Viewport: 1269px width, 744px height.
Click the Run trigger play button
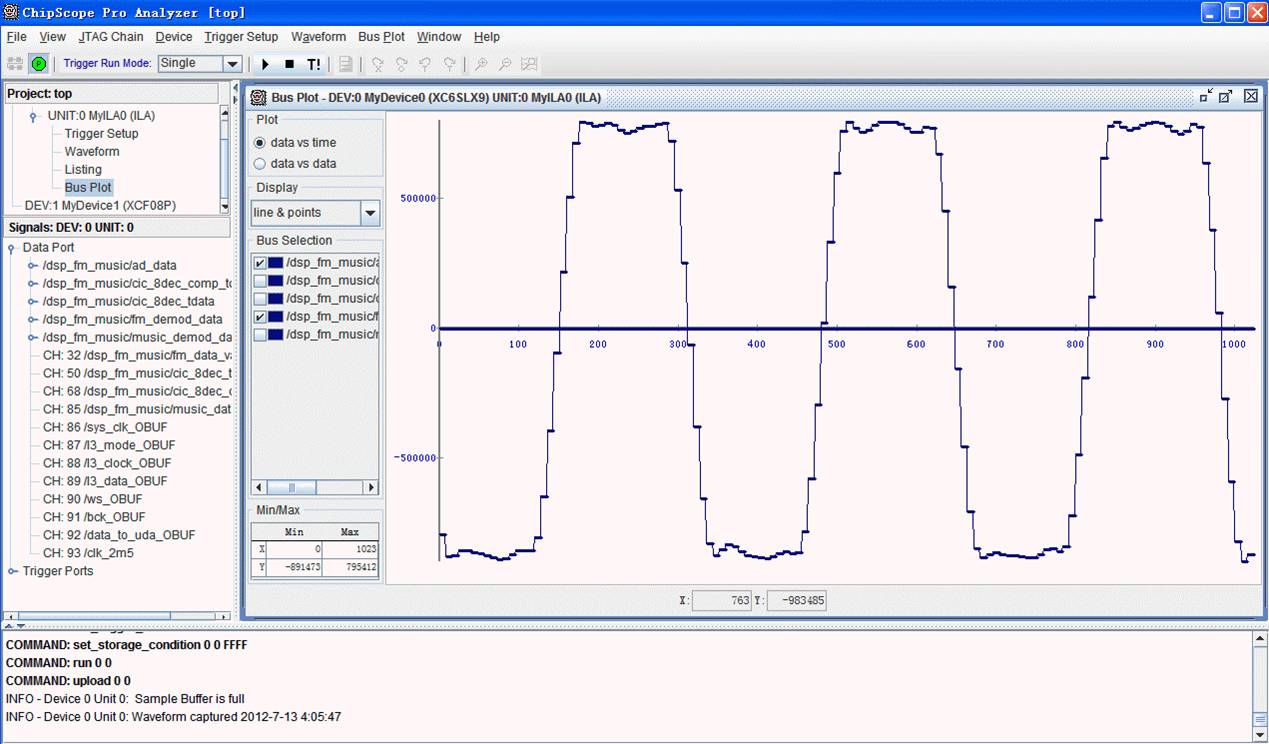point(265,64)
